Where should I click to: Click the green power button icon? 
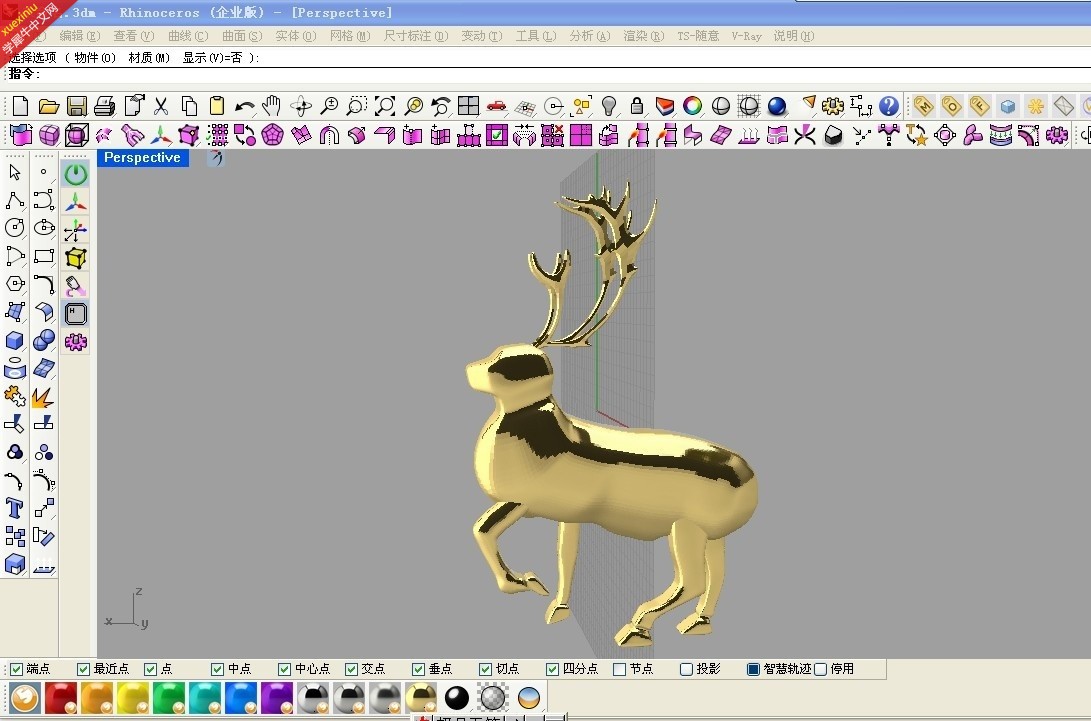(76, 173)
